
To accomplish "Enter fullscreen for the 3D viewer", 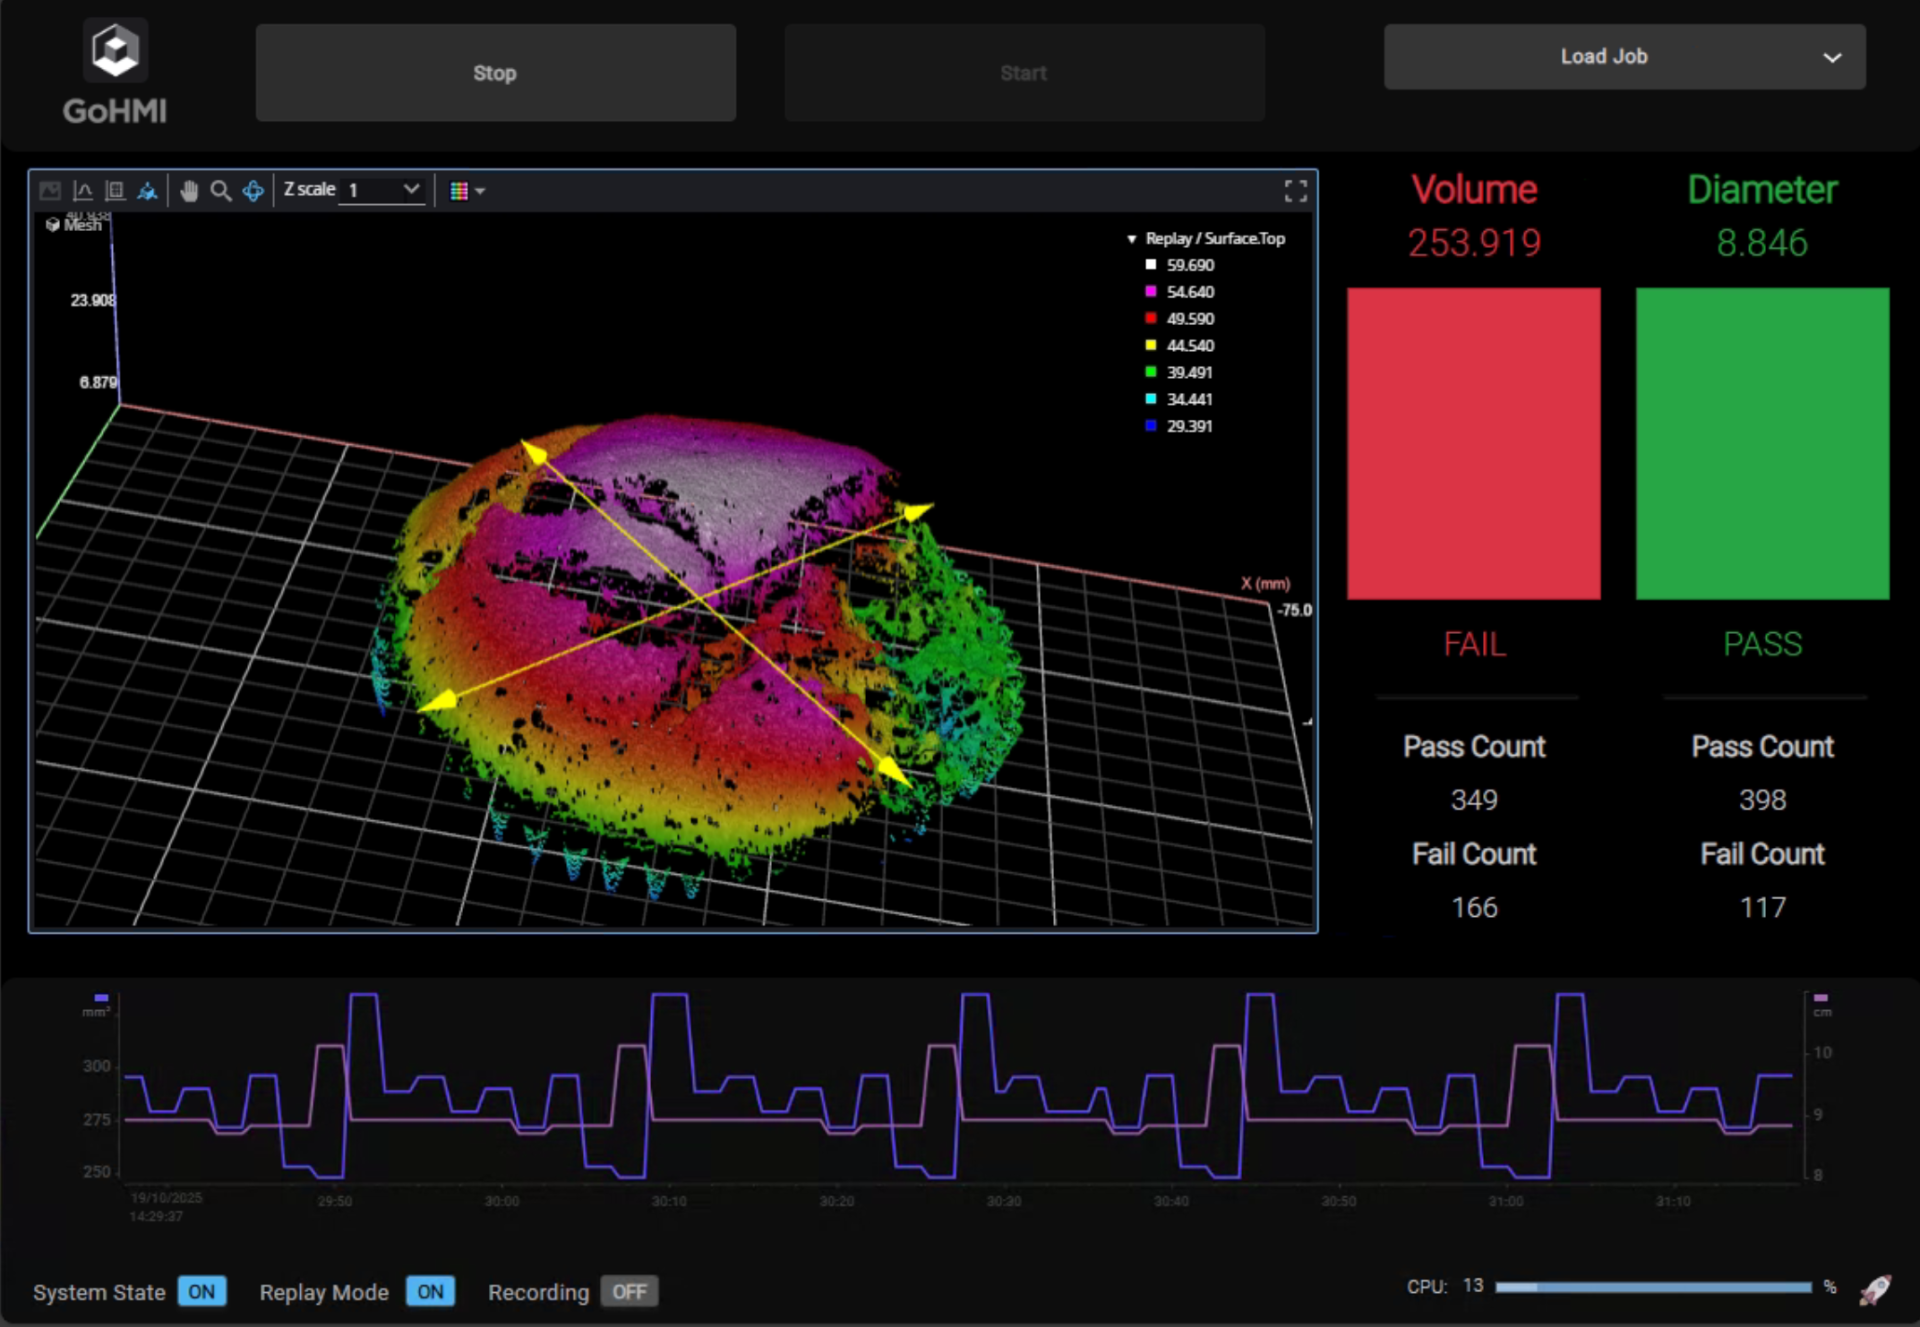I will coord(1296,191).
